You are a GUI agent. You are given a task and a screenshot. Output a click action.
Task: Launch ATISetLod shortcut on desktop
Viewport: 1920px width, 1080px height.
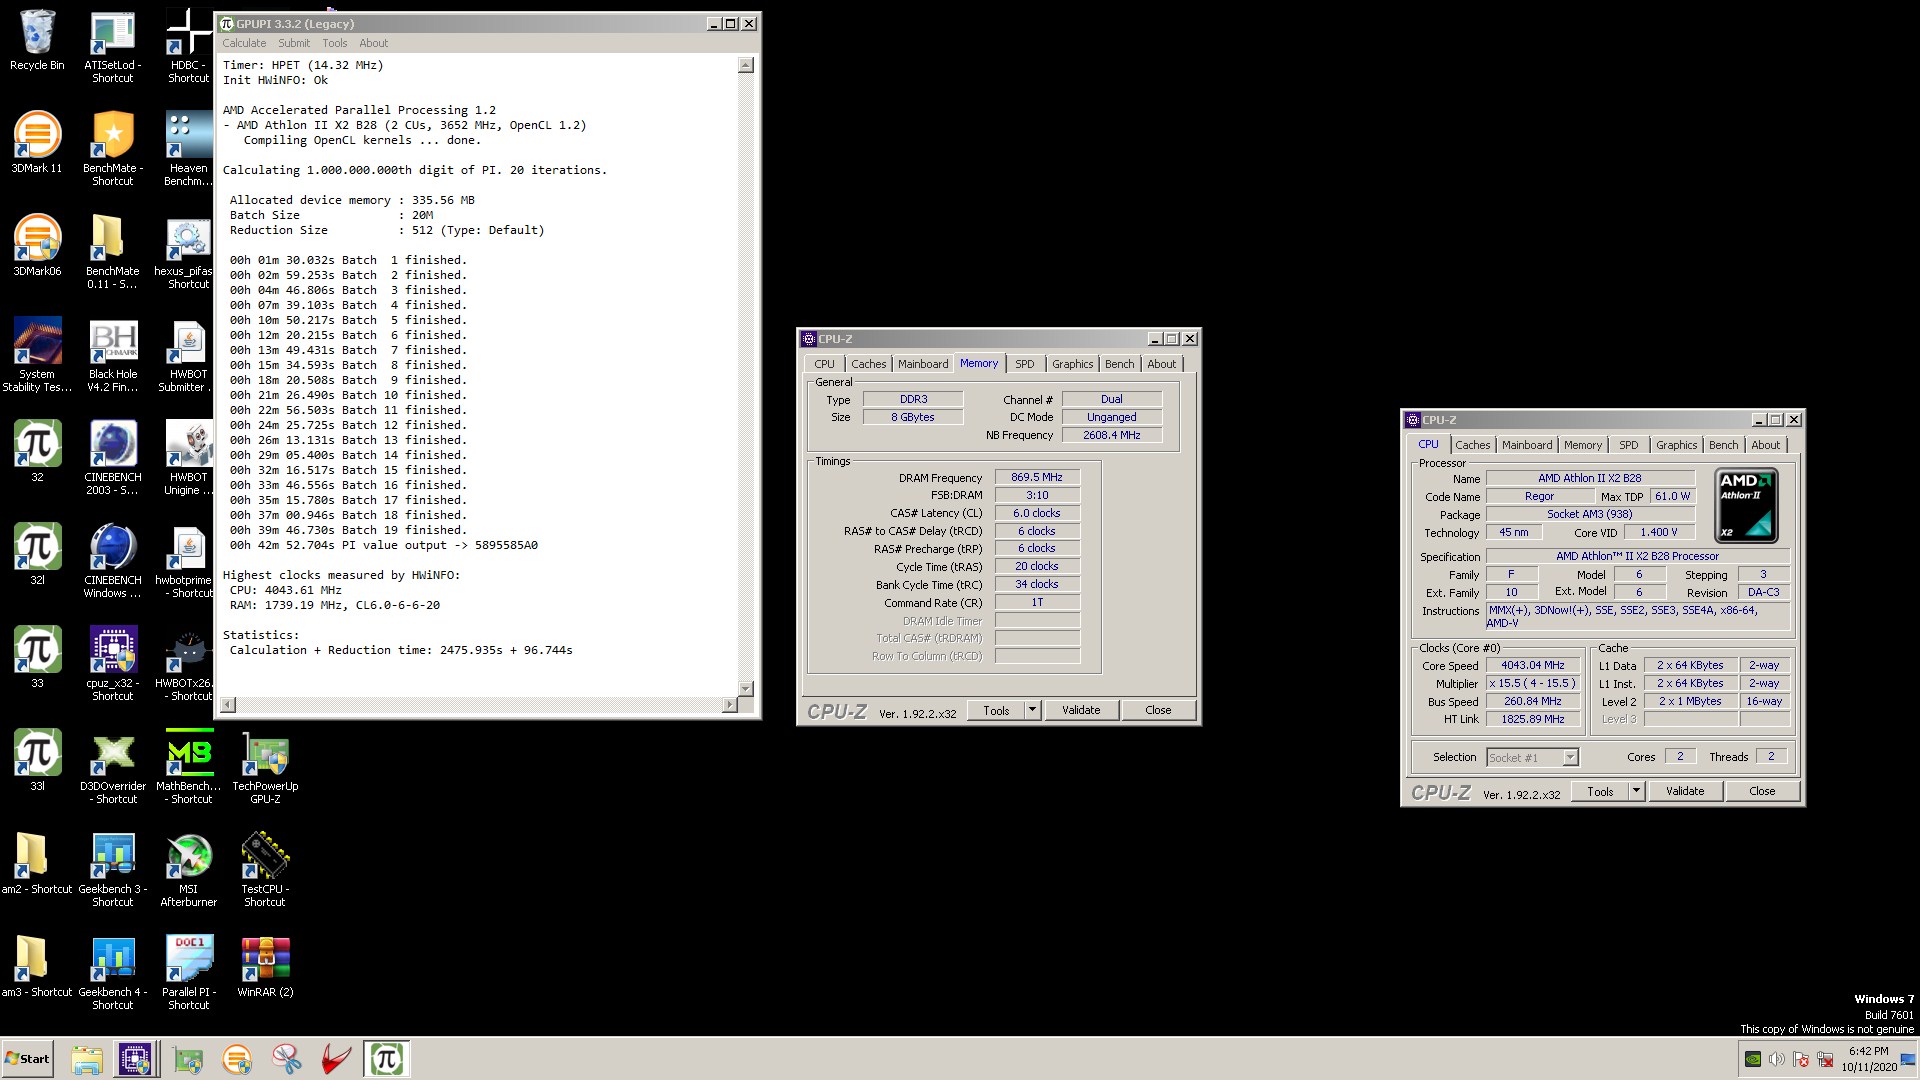click(x=112, y=46)
